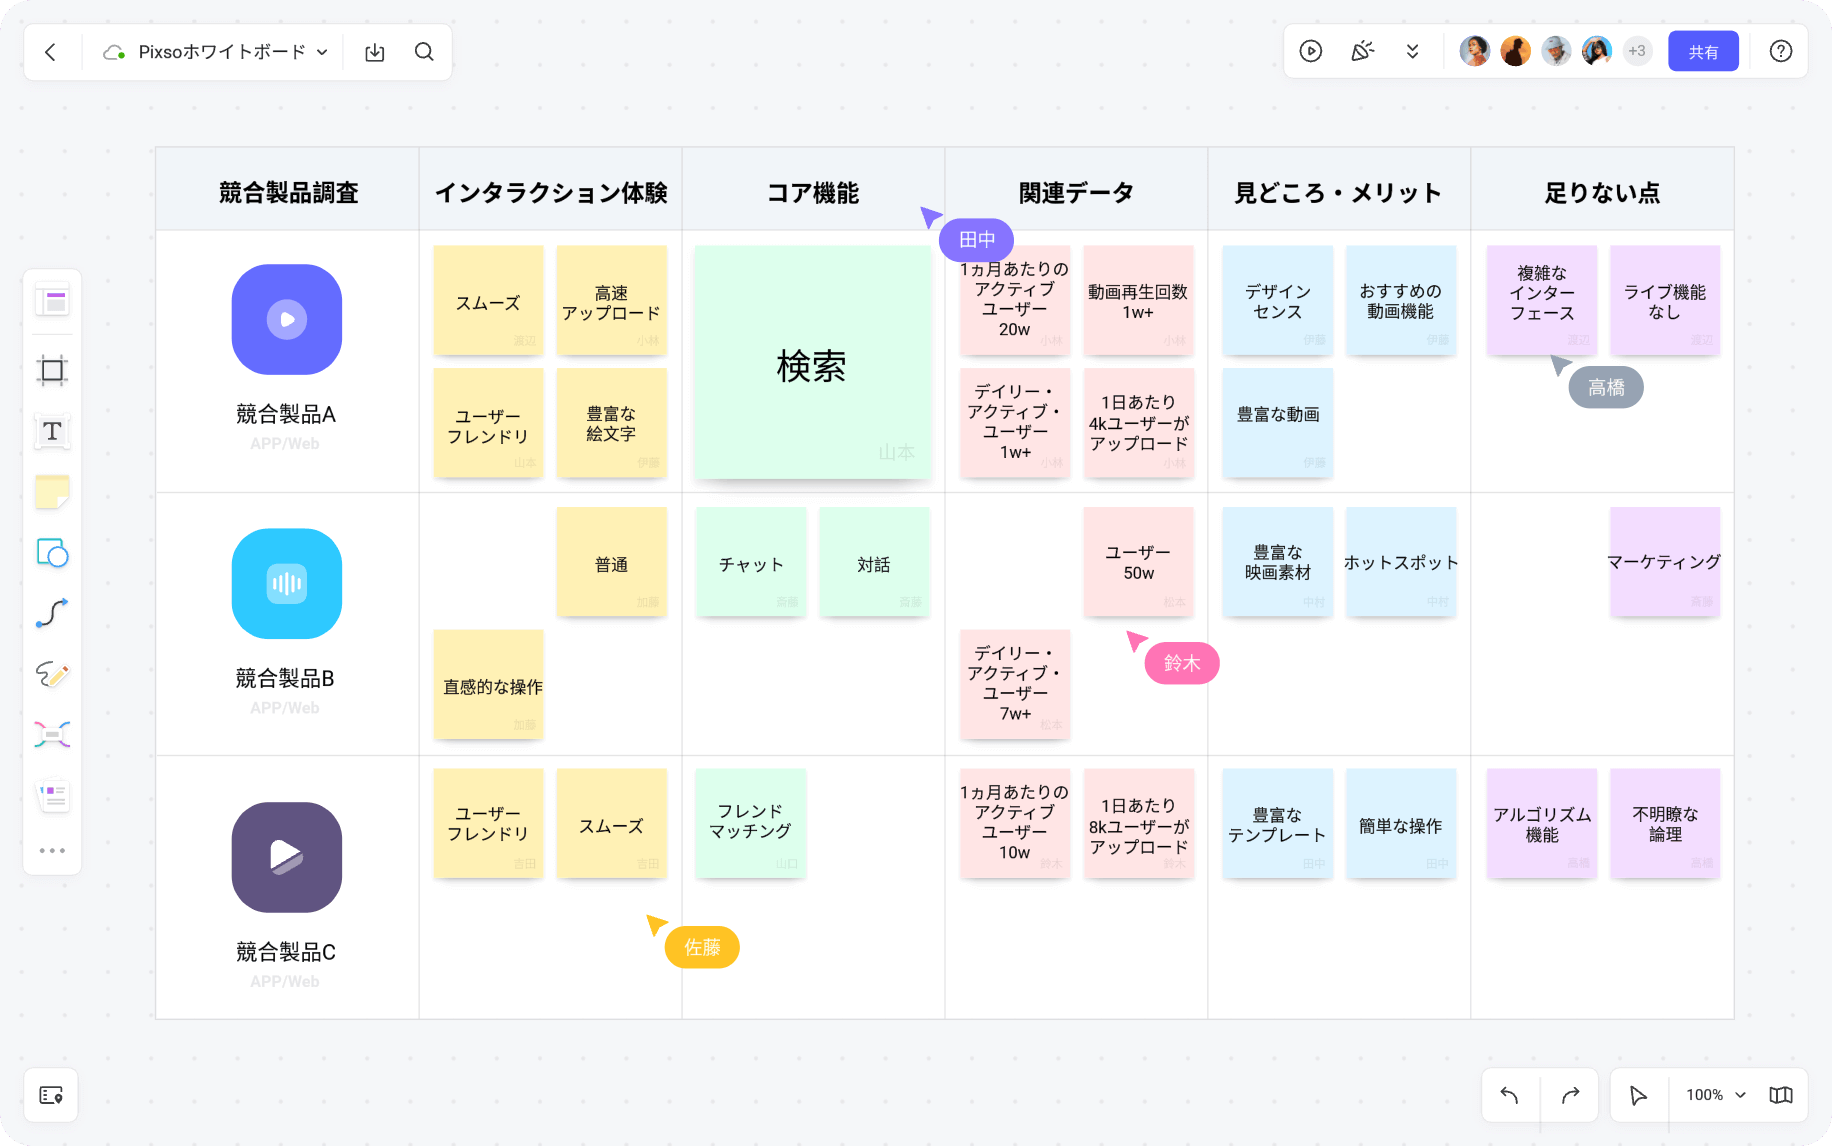Select the 直感的な操作 yellow note
Image resolution: width=1832 pixels, height=1146 pixels.
click(489, 685)
